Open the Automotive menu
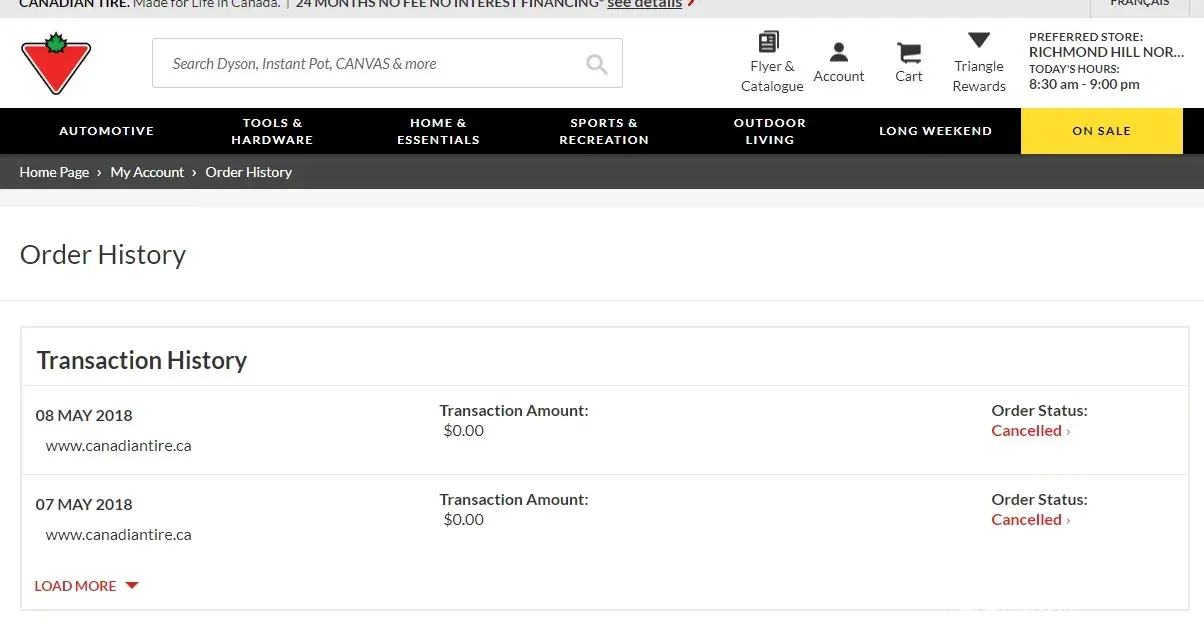 click(x=106, y=131)
